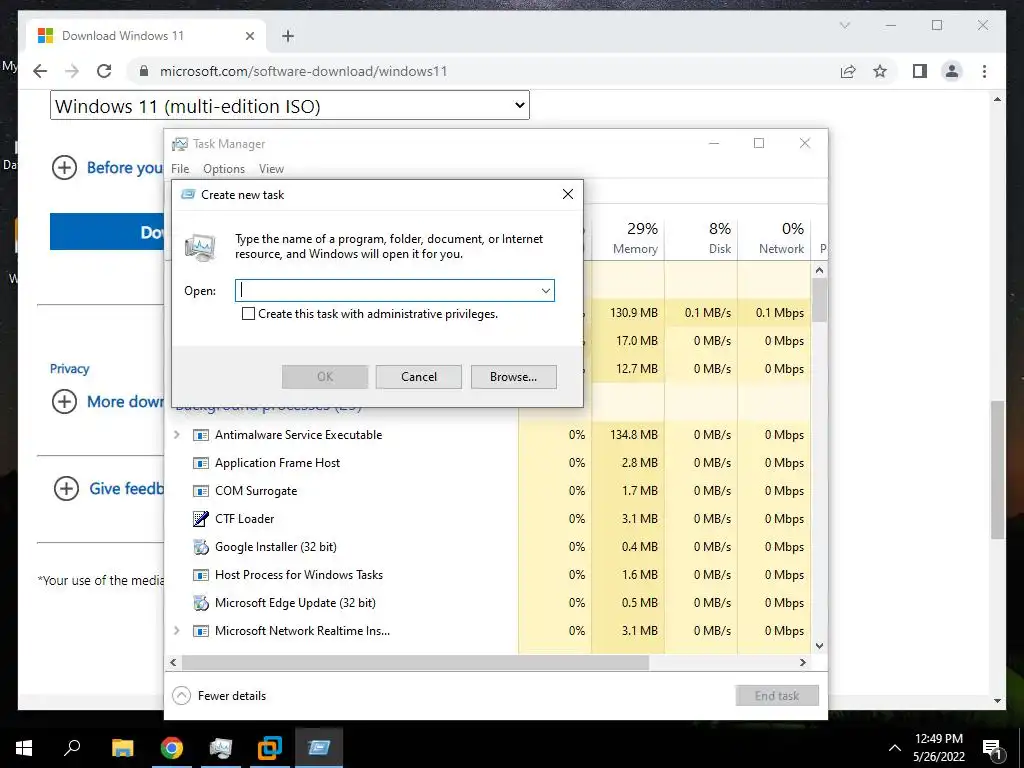Open a new Chrome tab with plus

pyautogui.click(x=288, y=36)
